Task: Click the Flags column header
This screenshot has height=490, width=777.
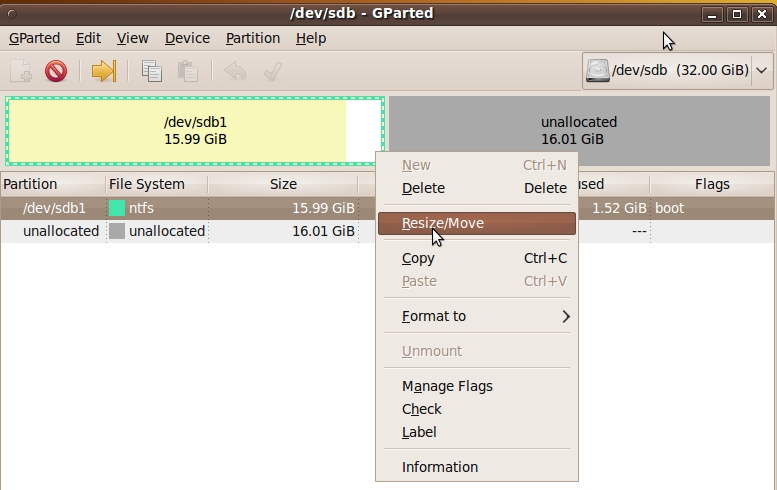Action: click(x=712, y=184)
